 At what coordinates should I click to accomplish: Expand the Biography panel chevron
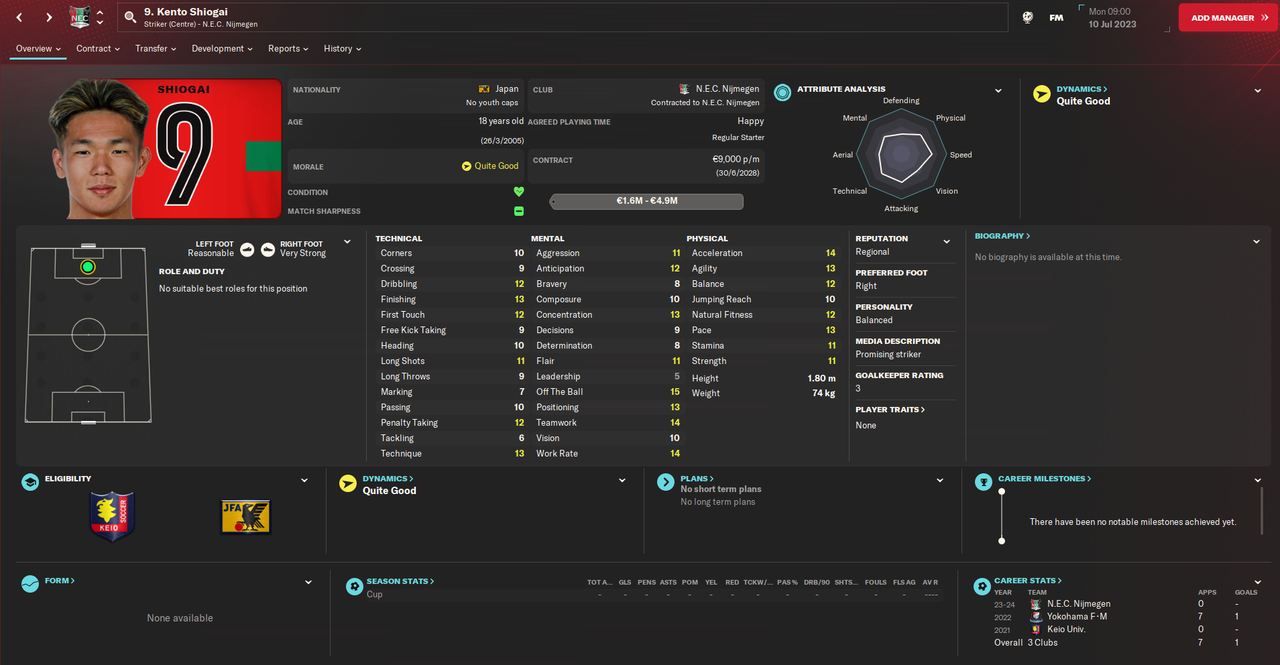[x=1257, y=242]
